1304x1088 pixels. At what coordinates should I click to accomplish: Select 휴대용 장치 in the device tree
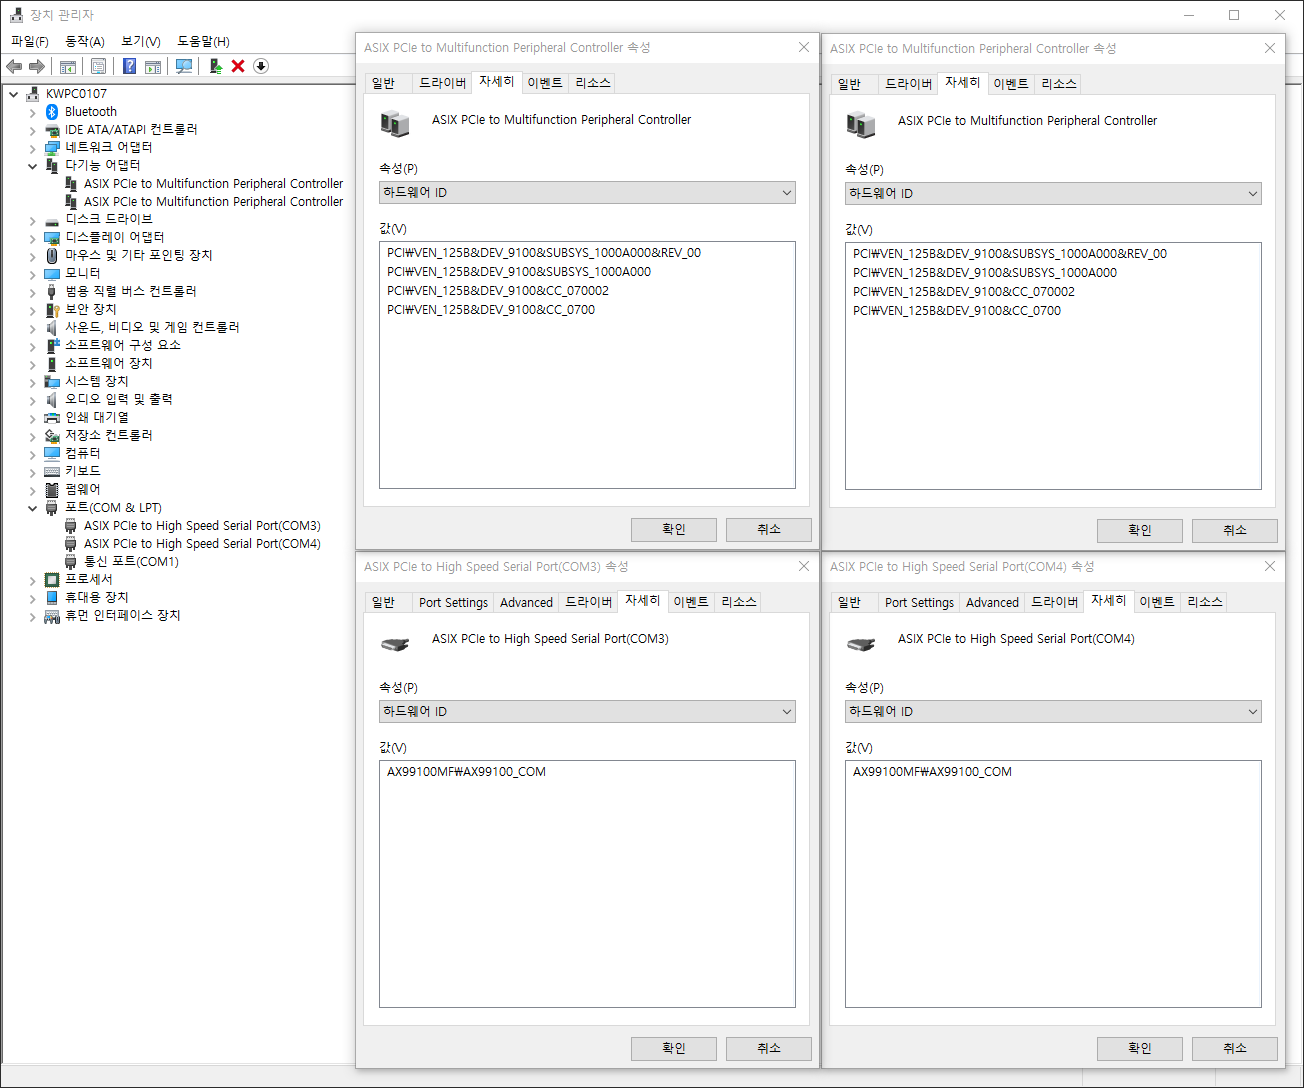click(96, 598)
